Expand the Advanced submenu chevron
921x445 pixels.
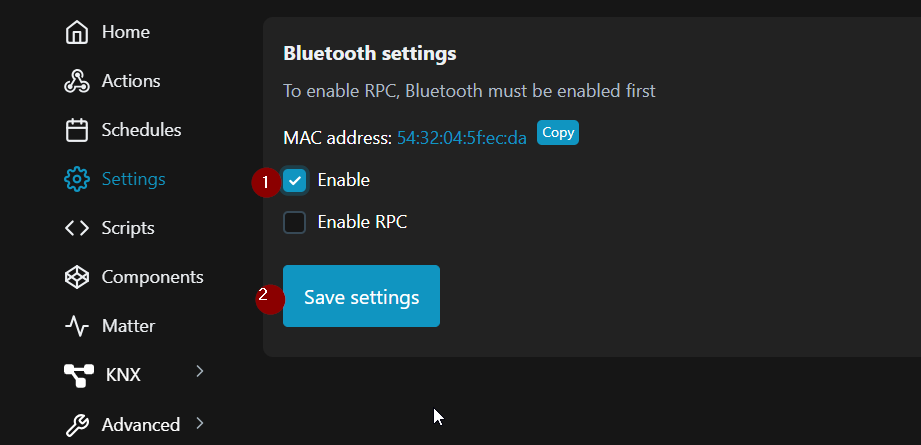200,423
